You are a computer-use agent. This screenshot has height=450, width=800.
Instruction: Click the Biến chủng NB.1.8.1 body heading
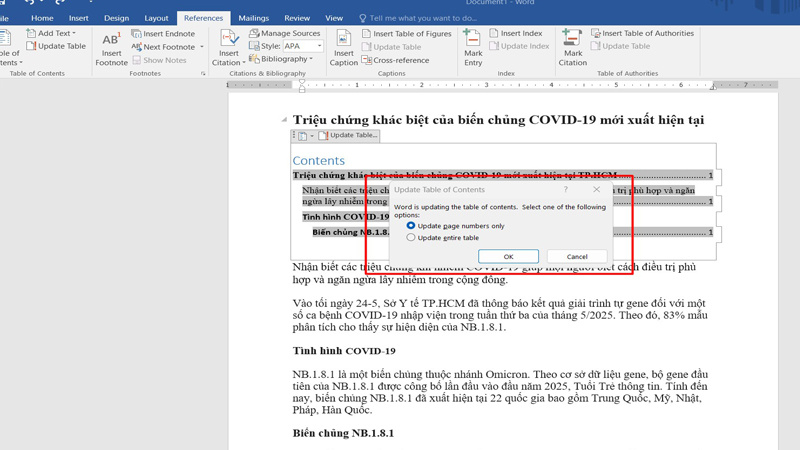(x=343, y=433)
